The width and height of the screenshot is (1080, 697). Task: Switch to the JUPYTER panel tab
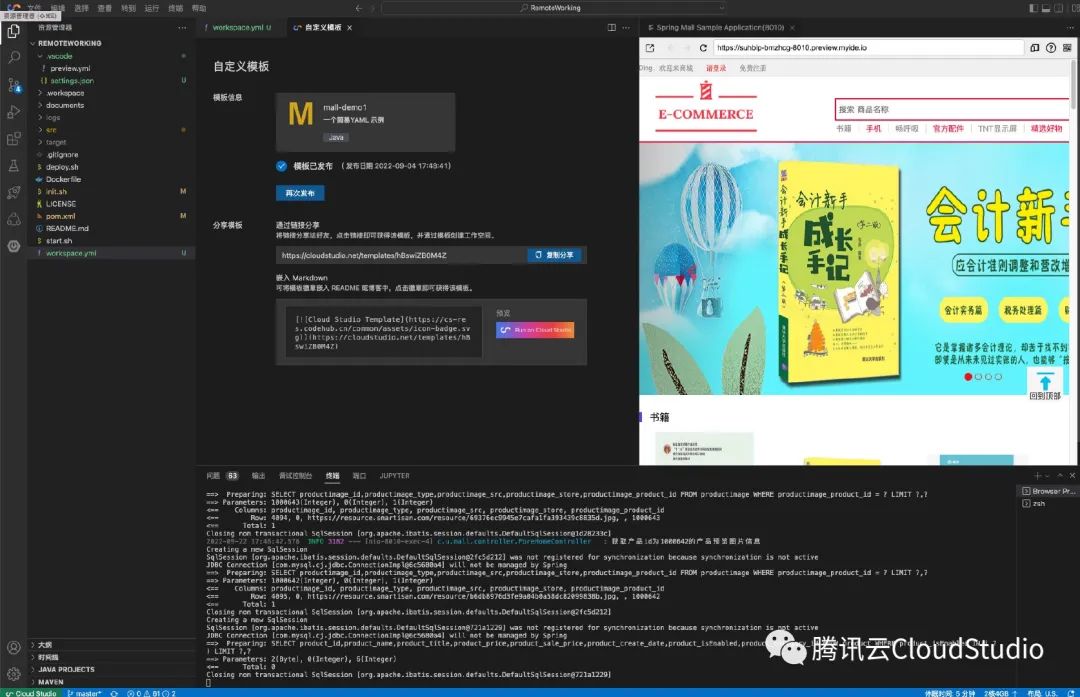tap(394, 475)
